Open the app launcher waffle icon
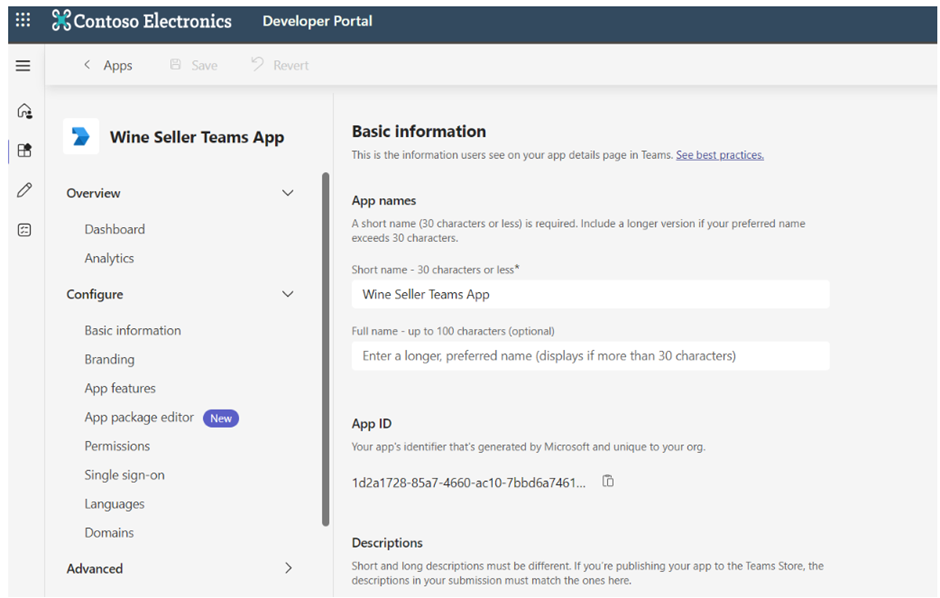This screenshot has height=598, width=940. tap(23, 20)
